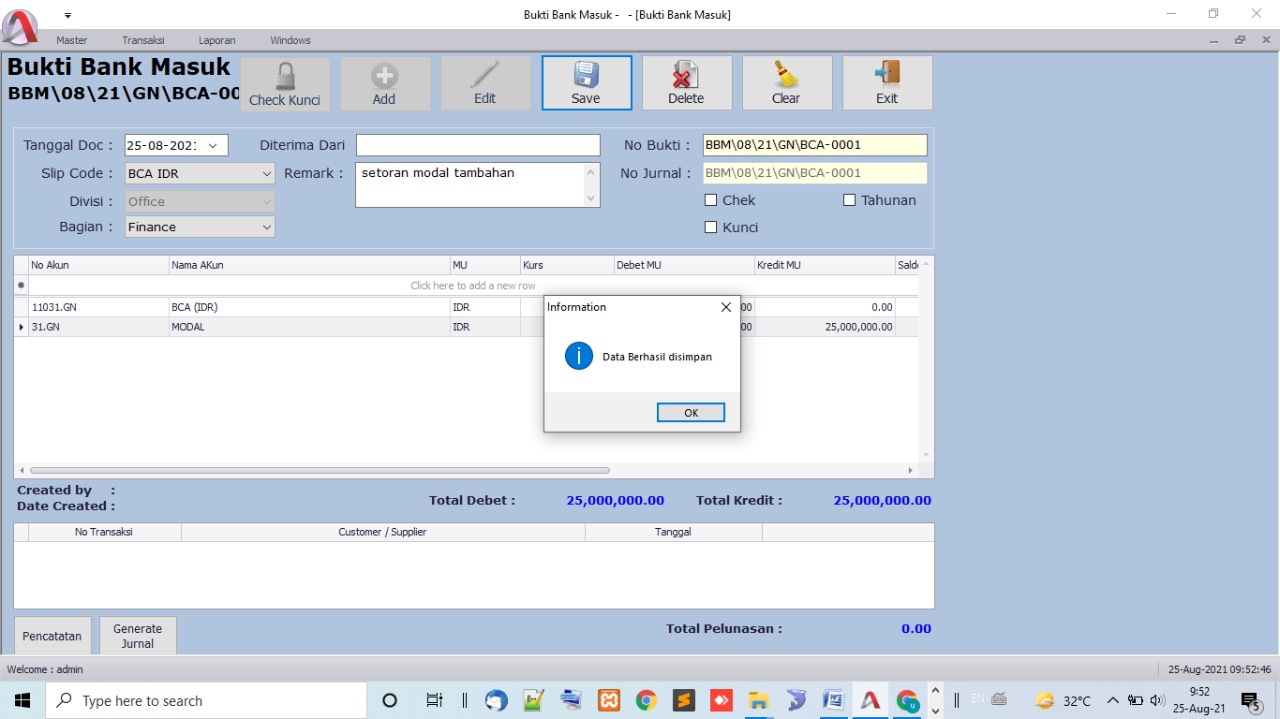Switch to the Generate Jurnal tab
Viewport: 1280px width, 719px height.
tap(137, 635)
